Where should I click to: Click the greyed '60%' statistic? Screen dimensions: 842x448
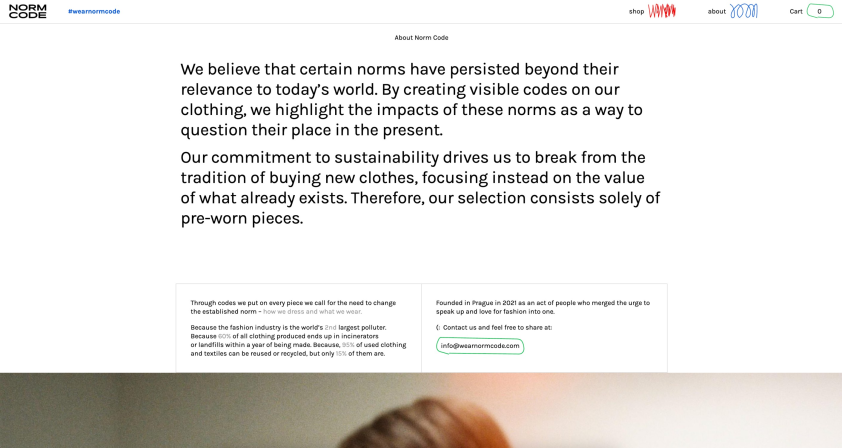pos(224,336)
